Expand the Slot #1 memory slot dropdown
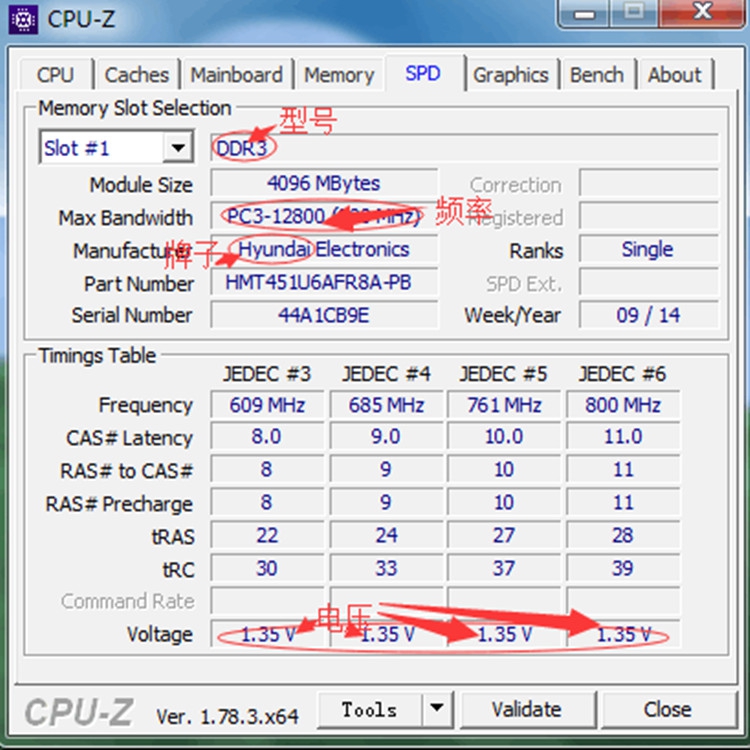 coord(178,148)
